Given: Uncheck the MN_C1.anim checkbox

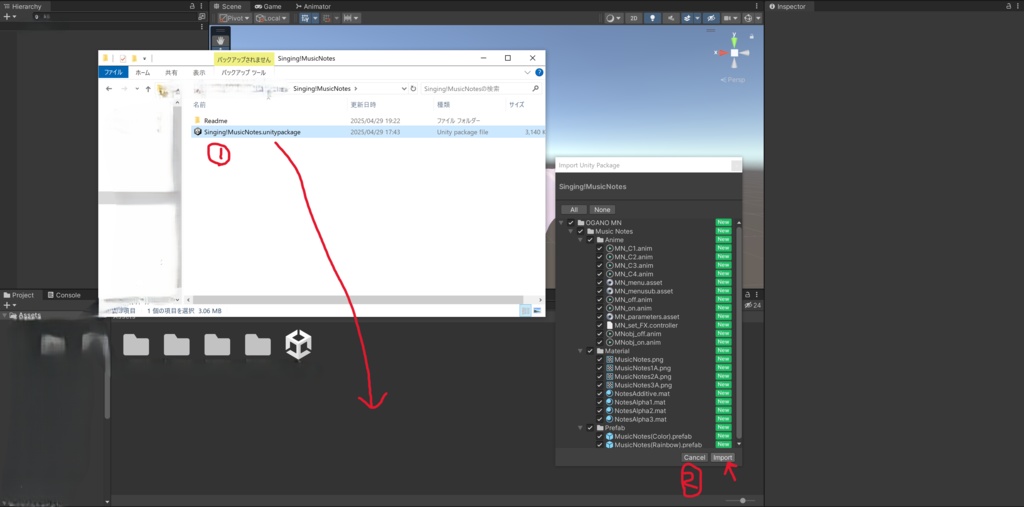Looking at the screenshot, I should (x=600, y=248).
